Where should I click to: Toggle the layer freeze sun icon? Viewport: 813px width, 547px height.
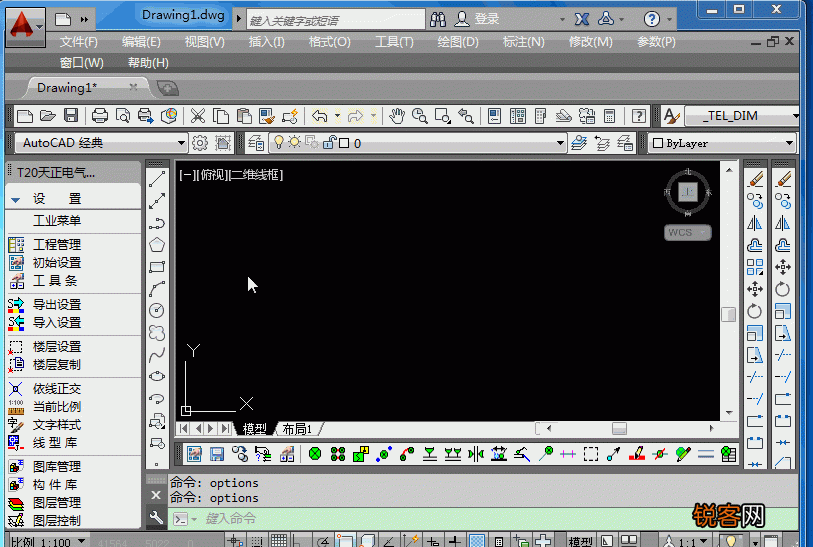point(295,142)
